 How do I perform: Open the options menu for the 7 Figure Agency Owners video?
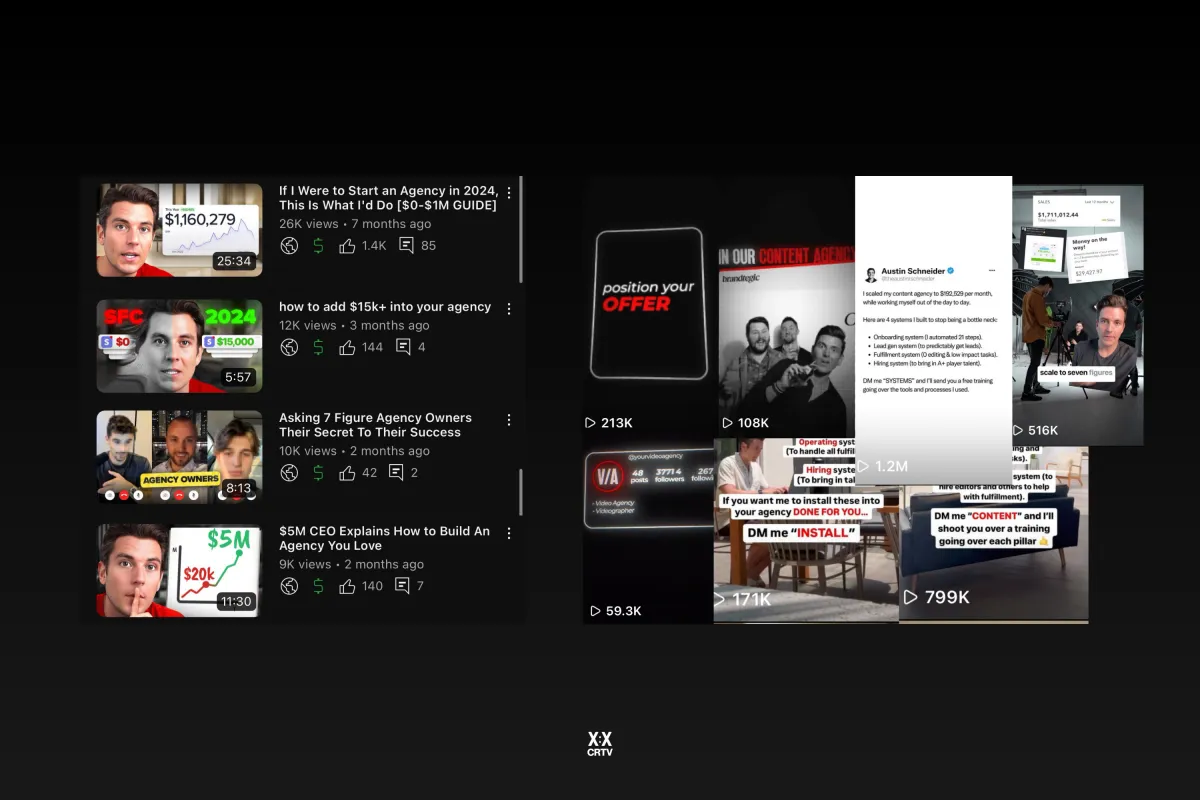(x=509, y=420)
